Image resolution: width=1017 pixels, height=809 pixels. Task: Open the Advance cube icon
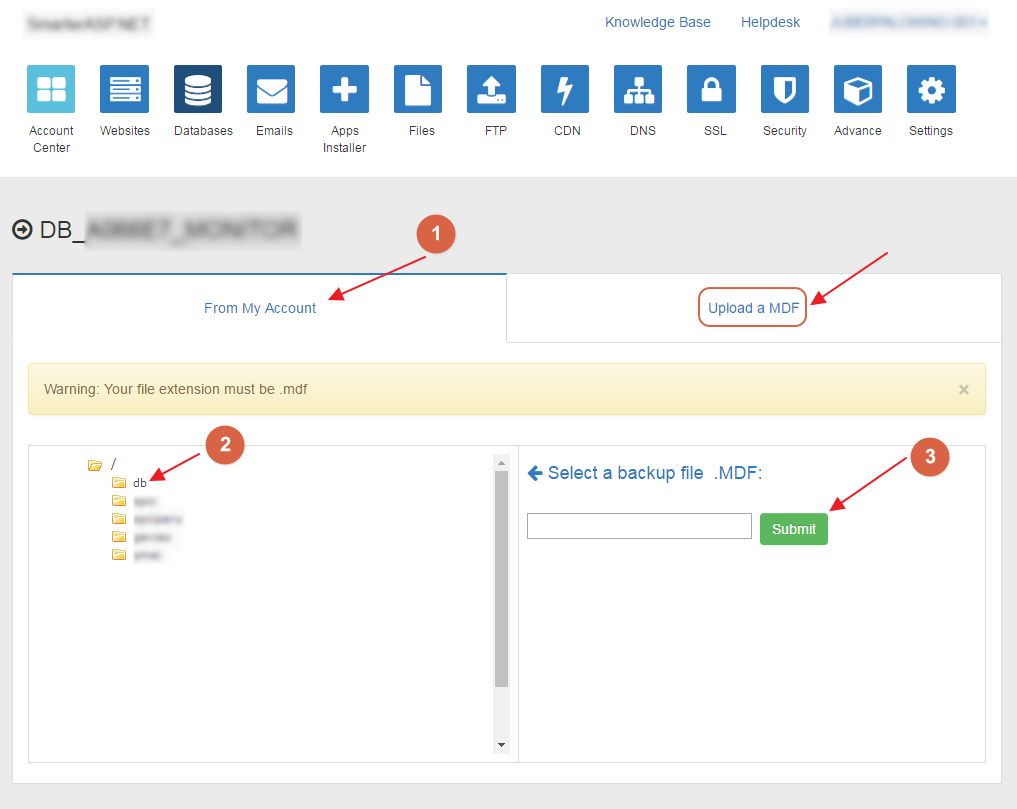coord(858,89)
